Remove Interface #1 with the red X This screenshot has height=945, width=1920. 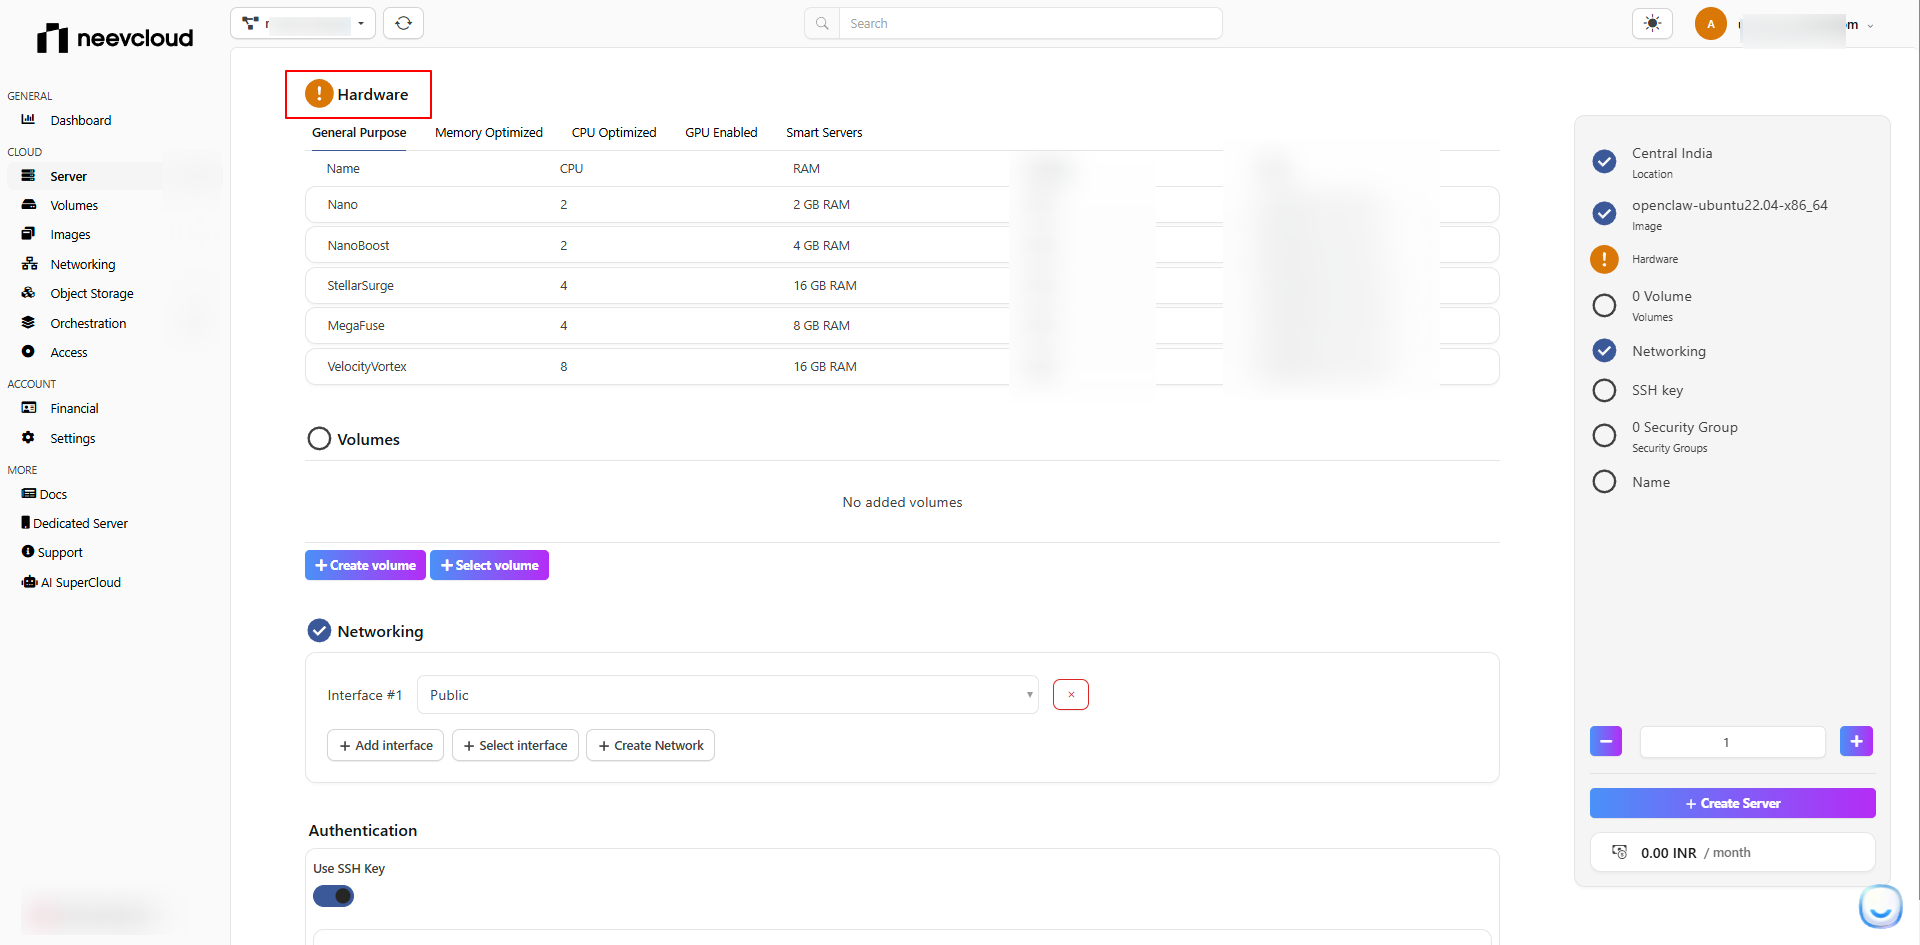pos(1070,695)
